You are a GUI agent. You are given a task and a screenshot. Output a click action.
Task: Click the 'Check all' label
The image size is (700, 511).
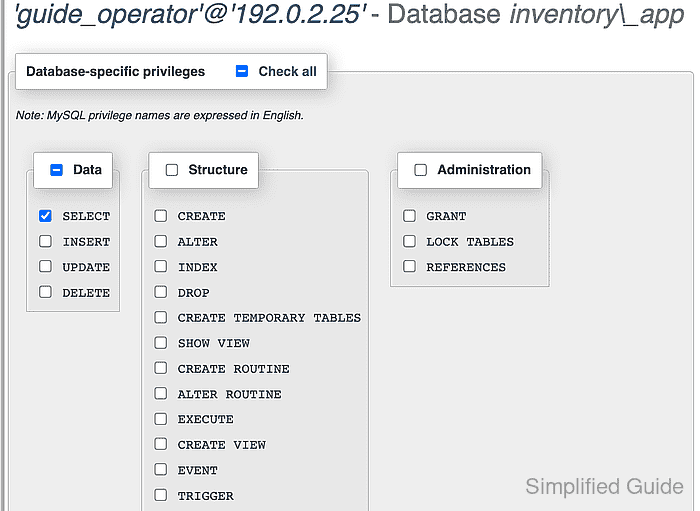[x=288, y=71]
